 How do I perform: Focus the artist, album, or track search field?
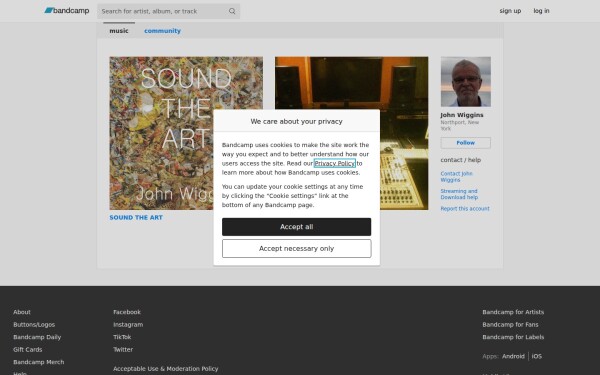[168, 11]
